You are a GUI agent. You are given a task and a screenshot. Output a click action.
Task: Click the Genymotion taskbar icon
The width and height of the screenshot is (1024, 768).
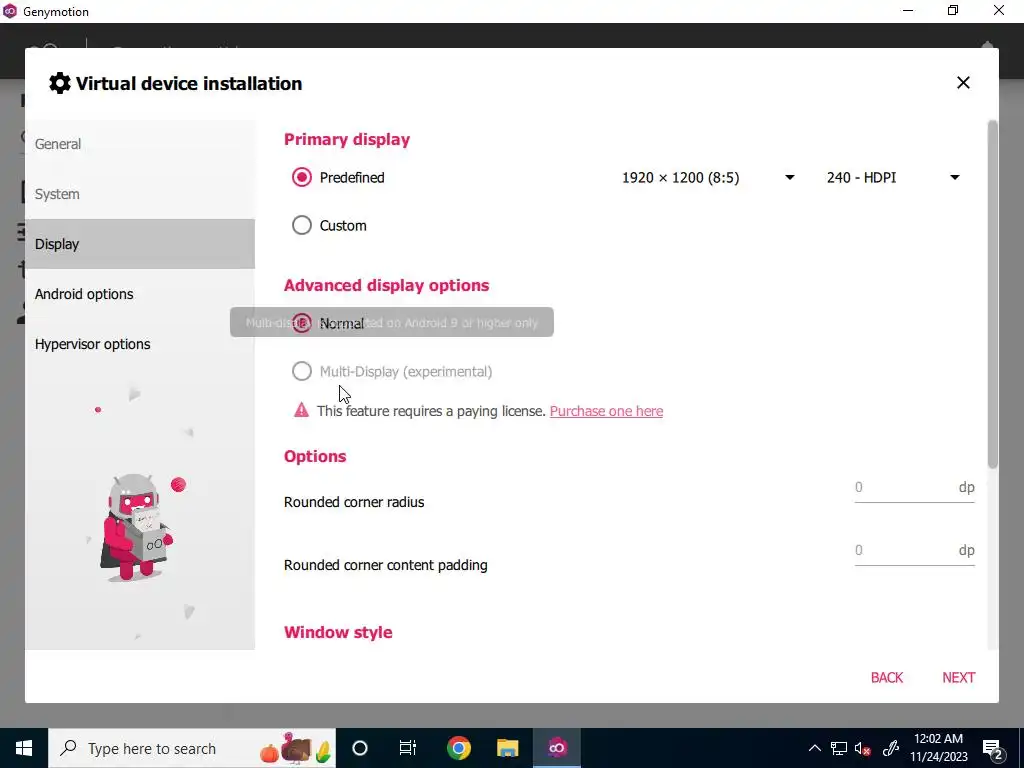(x=557, y=748)
